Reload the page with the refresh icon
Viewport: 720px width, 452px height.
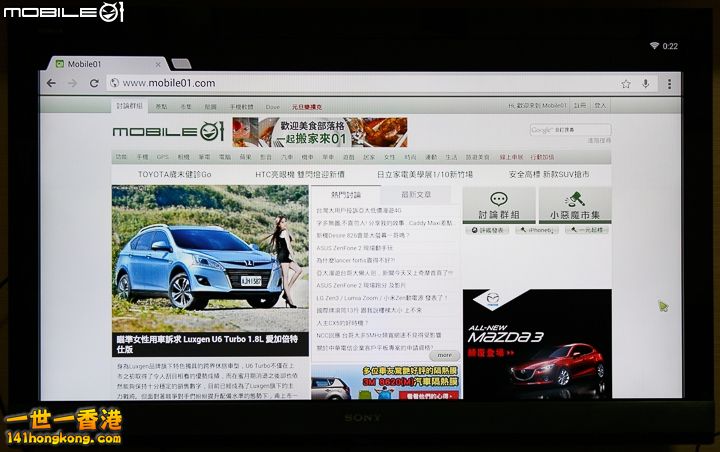93,83
